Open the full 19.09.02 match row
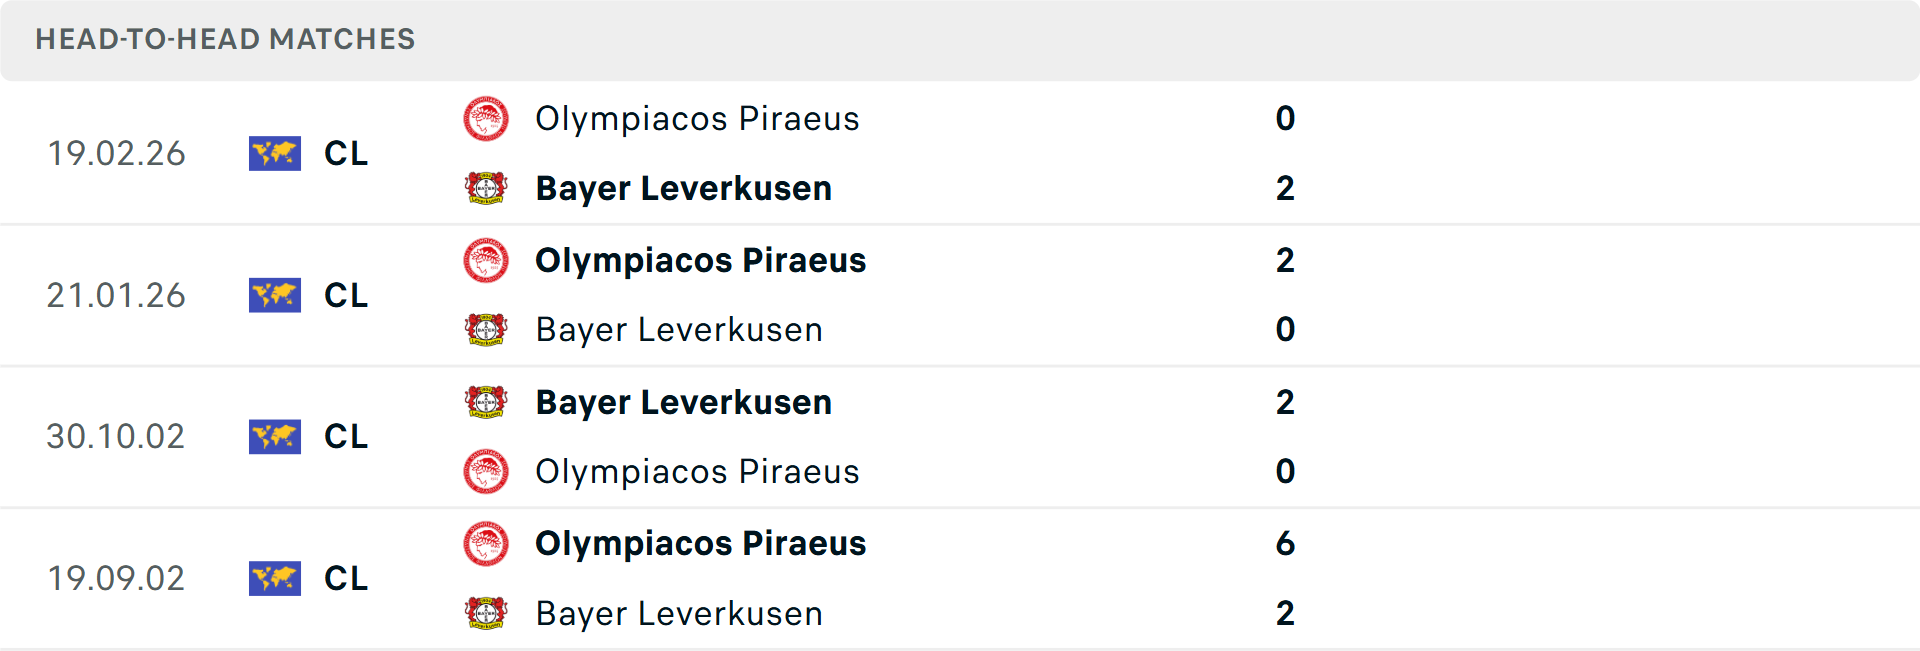Image resolution: width=1920 pixels, height=651 pixels. 960,578
